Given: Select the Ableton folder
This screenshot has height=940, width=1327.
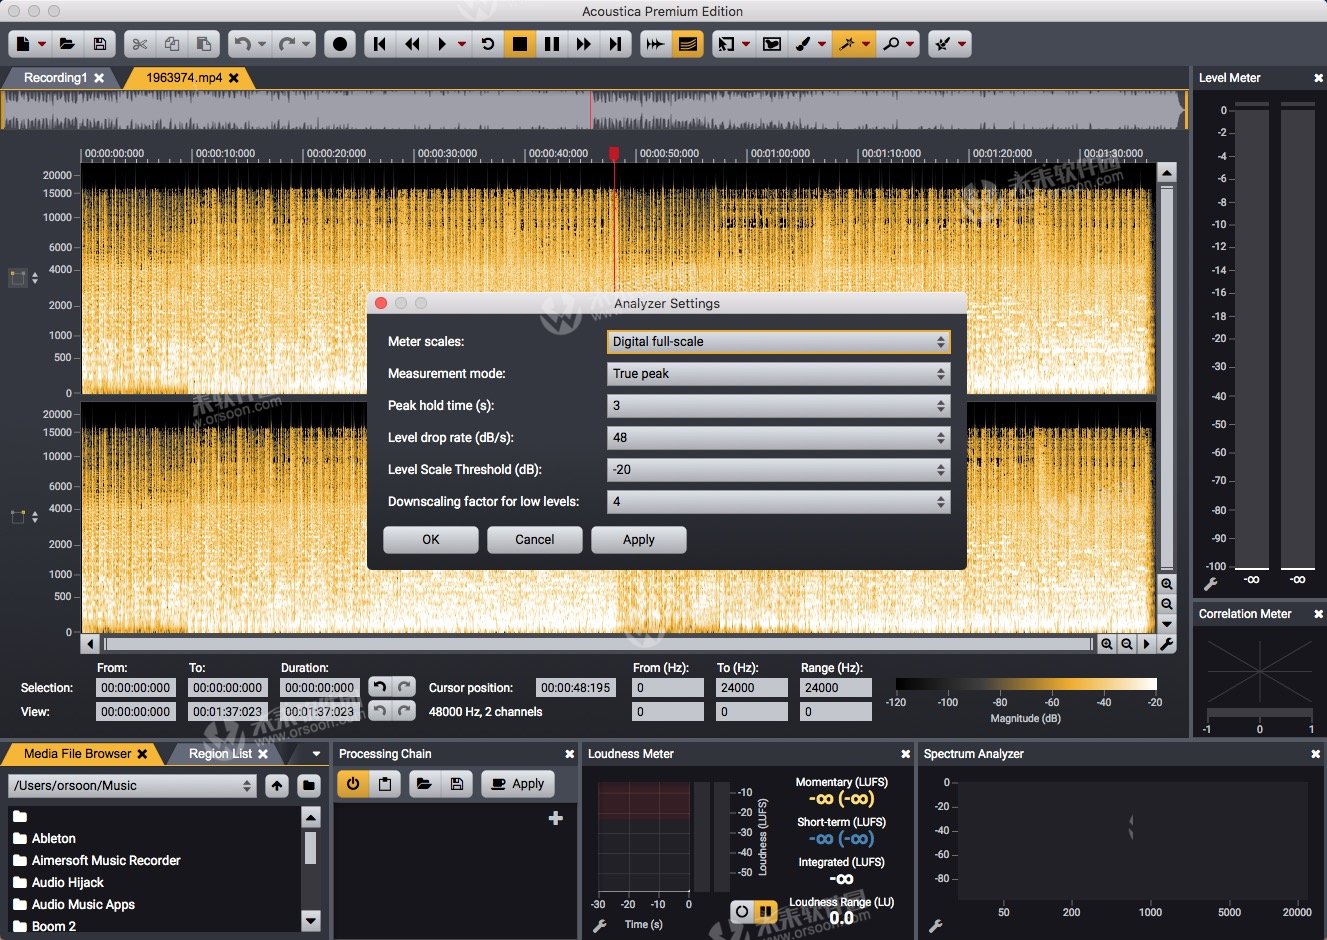Looking at the screenshot, I should (x=54, y=839).
